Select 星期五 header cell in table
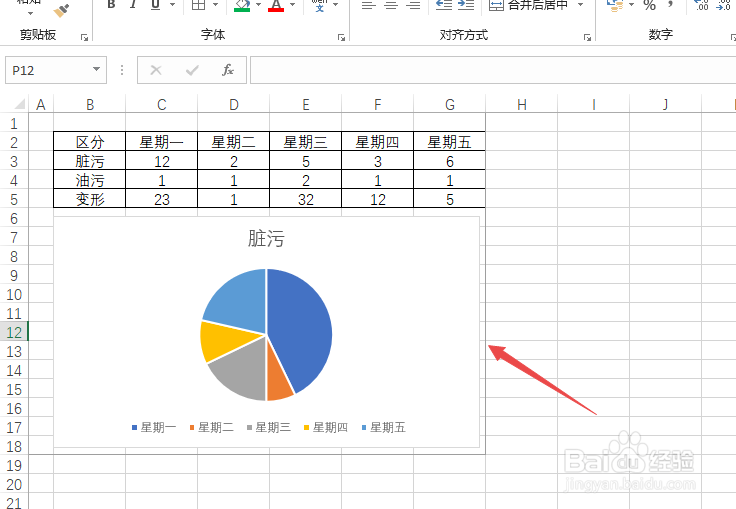Viewport: 736px width, 509px height. coord(449,142)
